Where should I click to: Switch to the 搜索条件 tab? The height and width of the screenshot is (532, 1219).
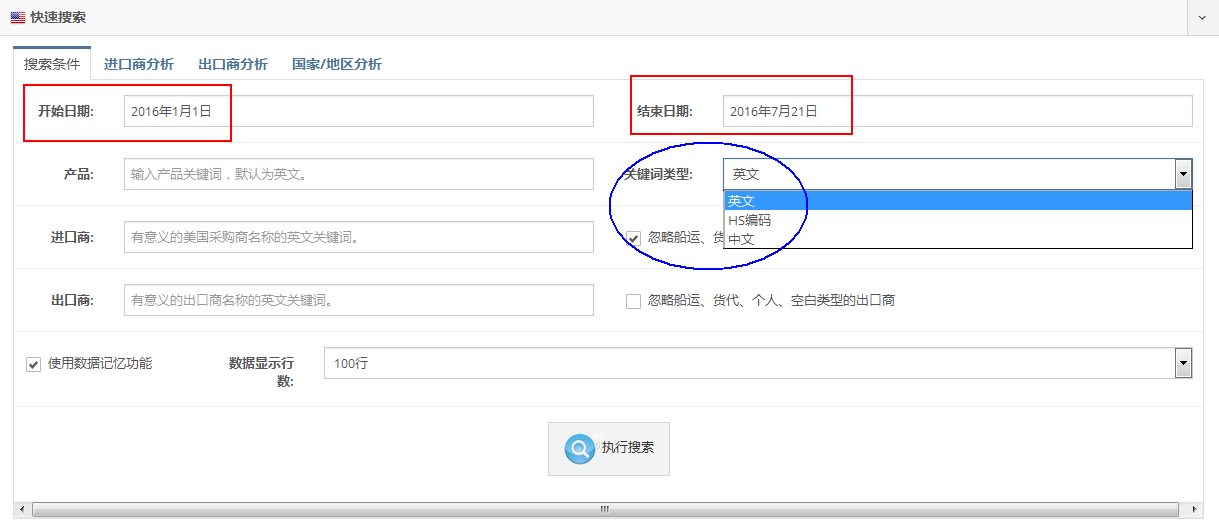[x=52, y=64]
